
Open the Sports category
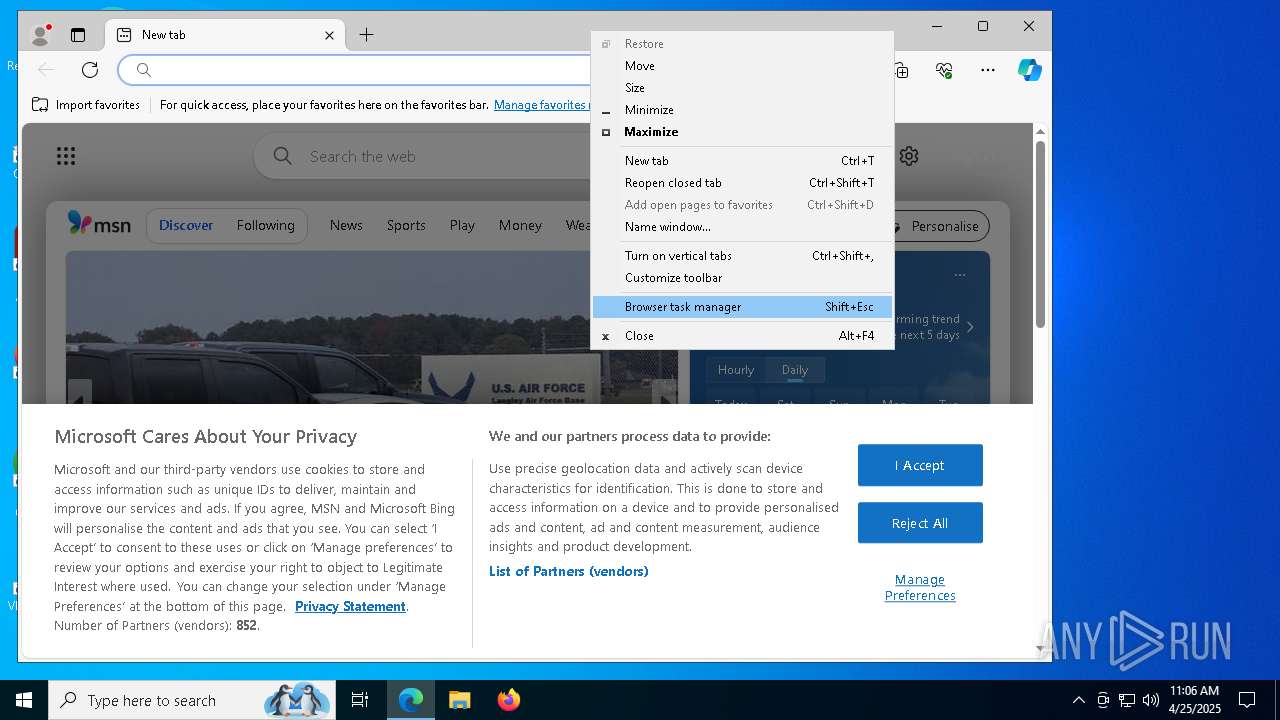406,225
